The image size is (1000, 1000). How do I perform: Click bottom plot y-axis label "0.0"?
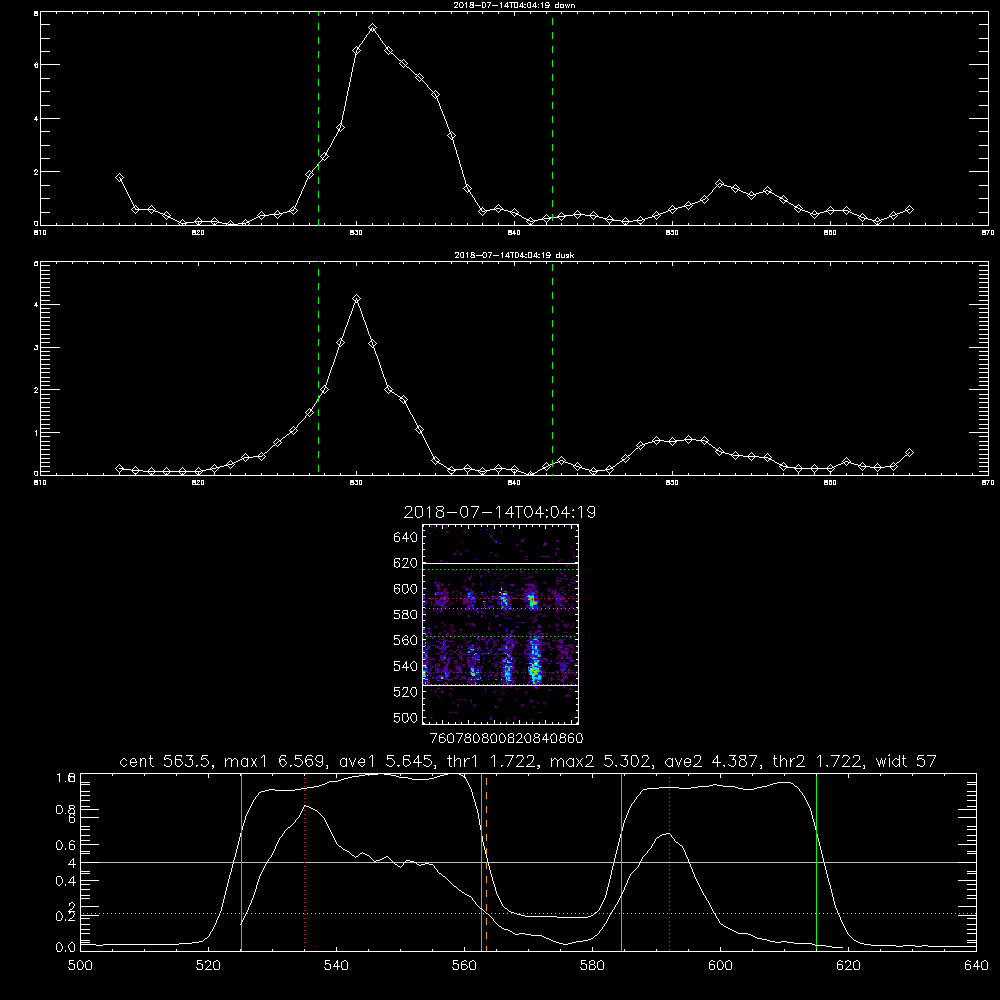65,948
